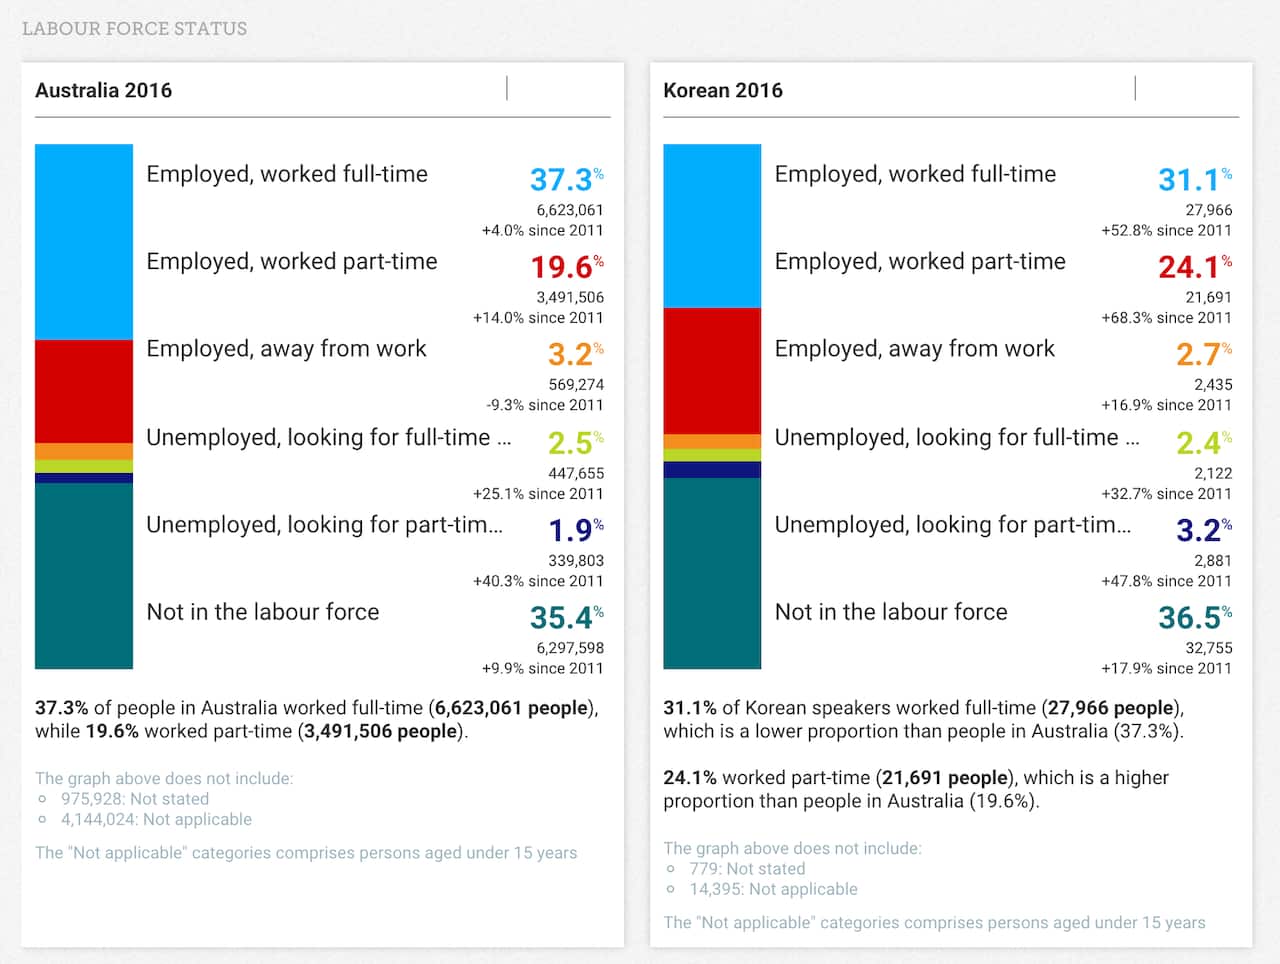
Task: Click the Employed, worked full-time label for Australia
Action: [x=287, y=174]
